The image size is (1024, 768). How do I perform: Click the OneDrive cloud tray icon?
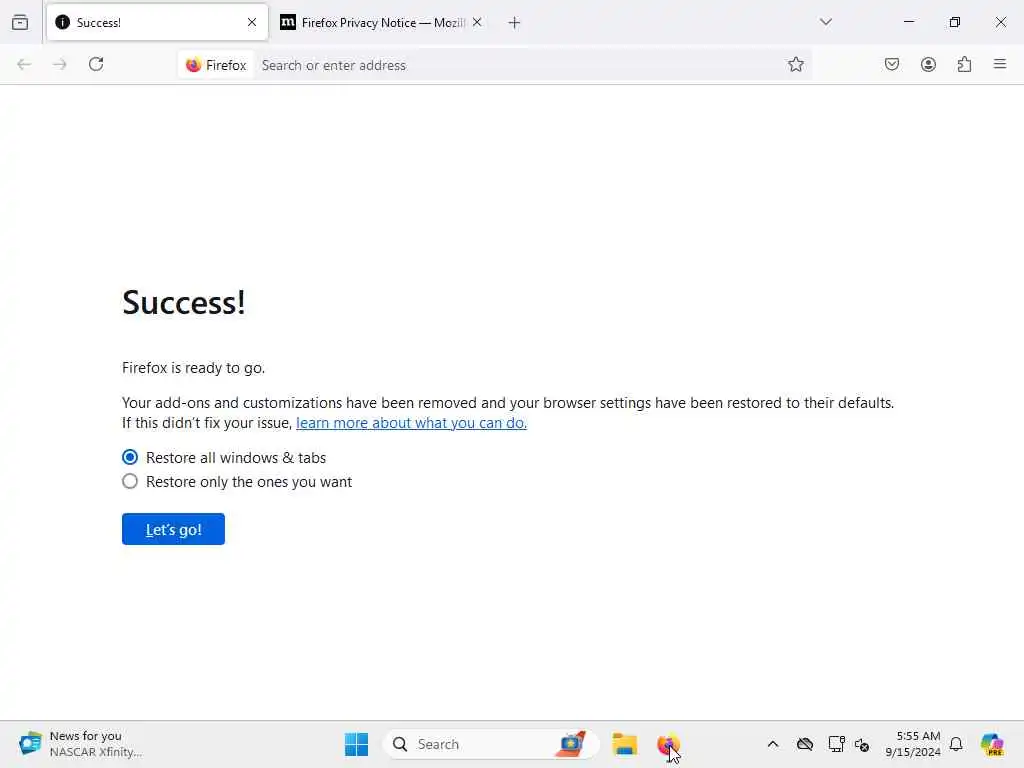pyautogui.click(x=805, y=744)
